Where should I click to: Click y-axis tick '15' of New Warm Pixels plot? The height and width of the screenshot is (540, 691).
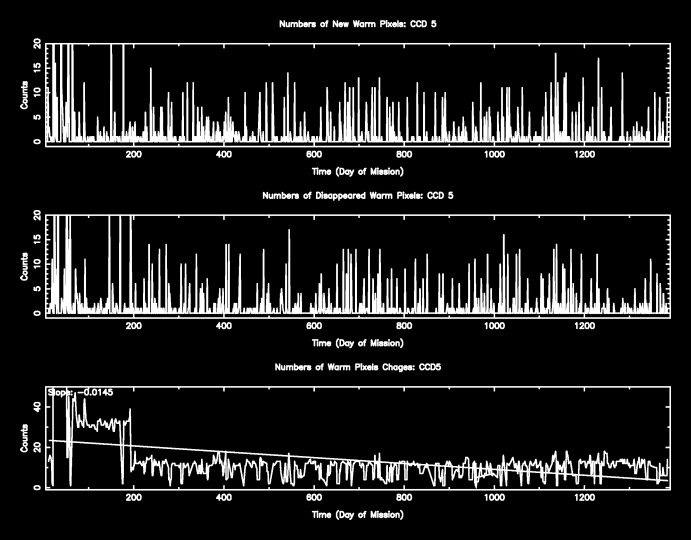[x=37, y=67]
